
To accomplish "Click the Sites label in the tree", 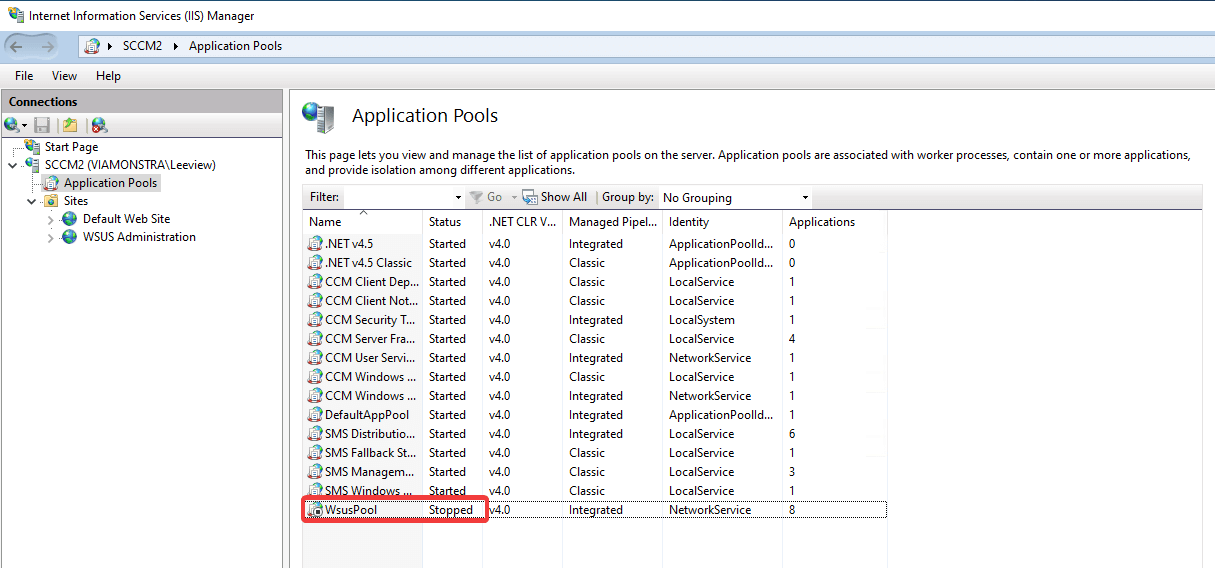I will 76,201.
